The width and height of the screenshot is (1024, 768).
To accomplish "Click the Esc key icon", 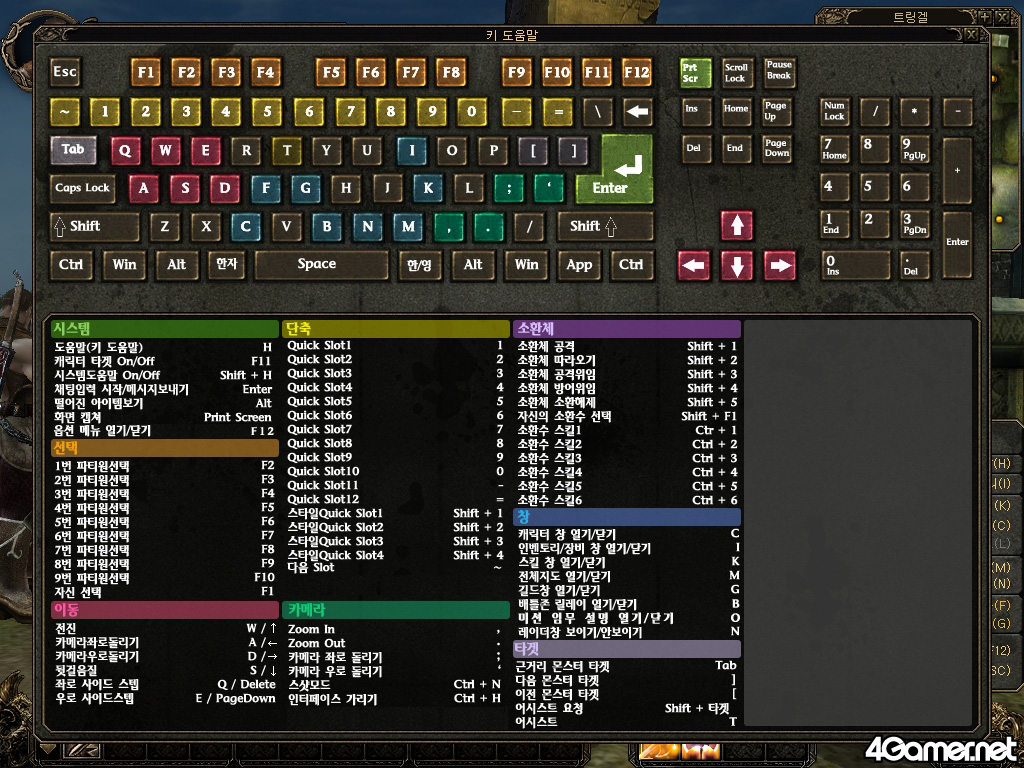I will (65, 72).
